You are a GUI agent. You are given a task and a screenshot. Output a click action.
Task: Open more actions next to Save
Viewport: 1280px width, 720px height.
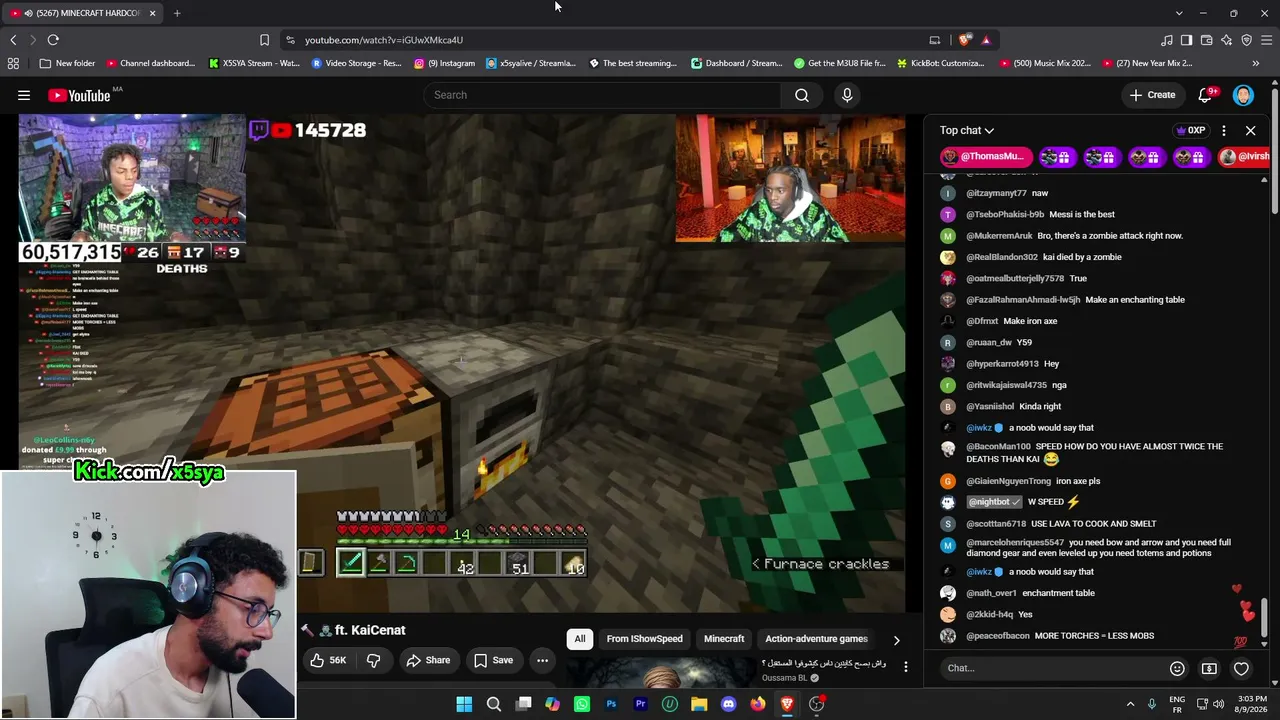(542, 660)
